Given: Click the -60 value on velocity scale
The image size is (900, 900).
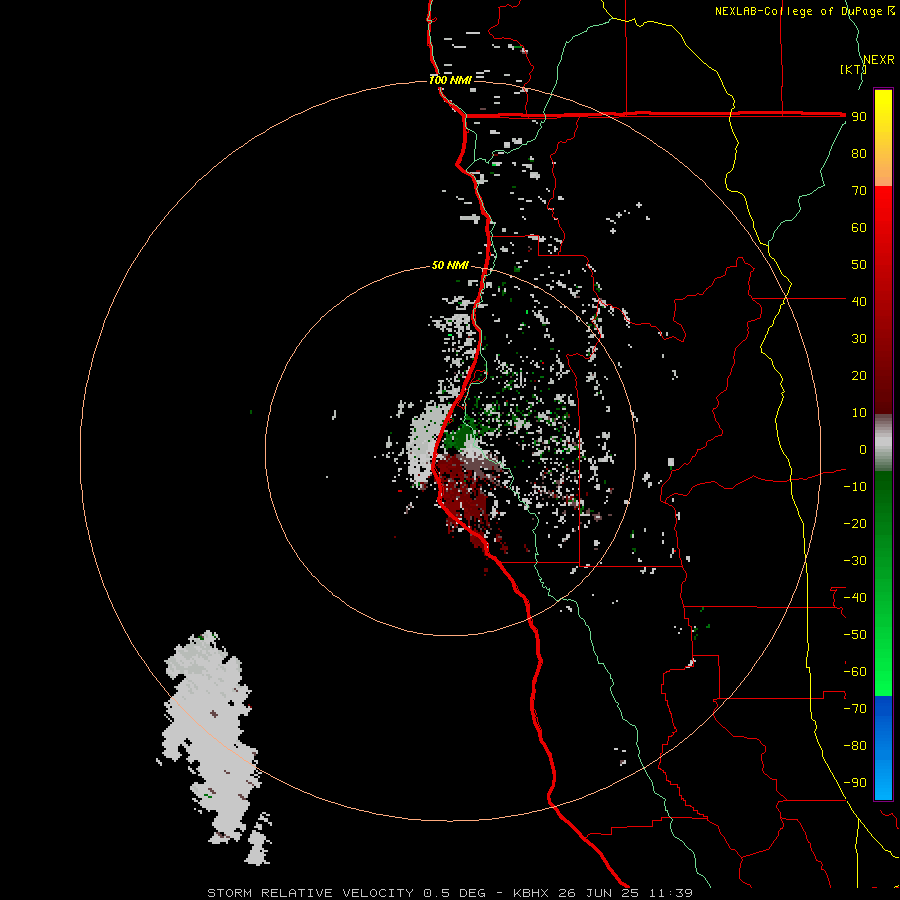Looking at the screenshot, I should tap(855, 672).
